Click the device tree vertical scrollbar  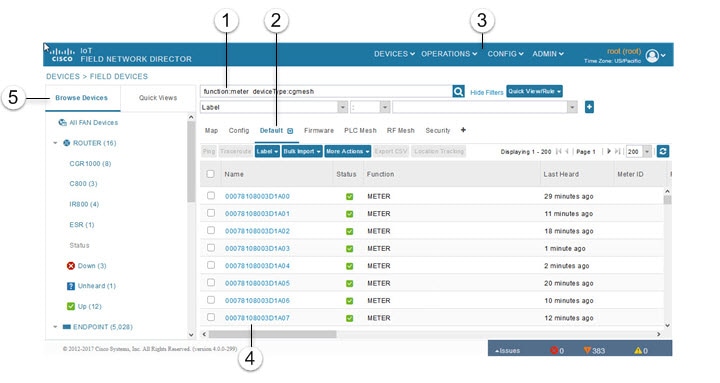191,162
